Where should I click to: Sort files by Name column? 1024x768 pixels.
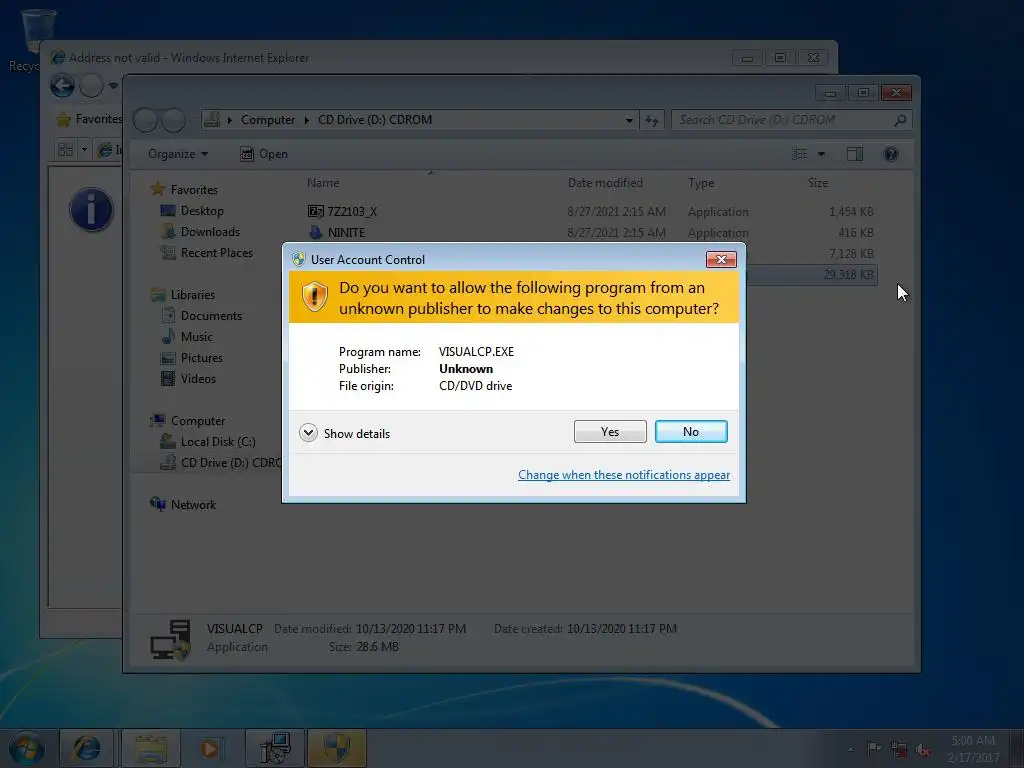(323, 183)
